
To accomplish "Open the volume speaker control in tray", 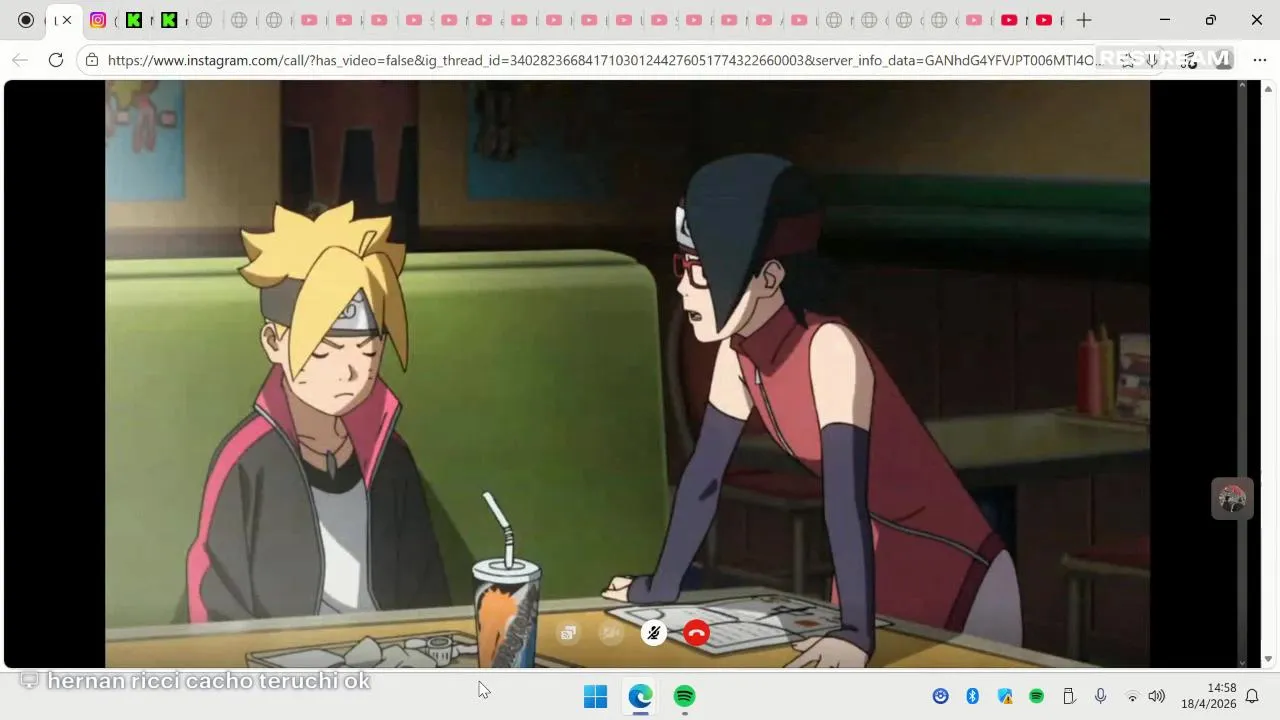I will [x=1157, y=696].
